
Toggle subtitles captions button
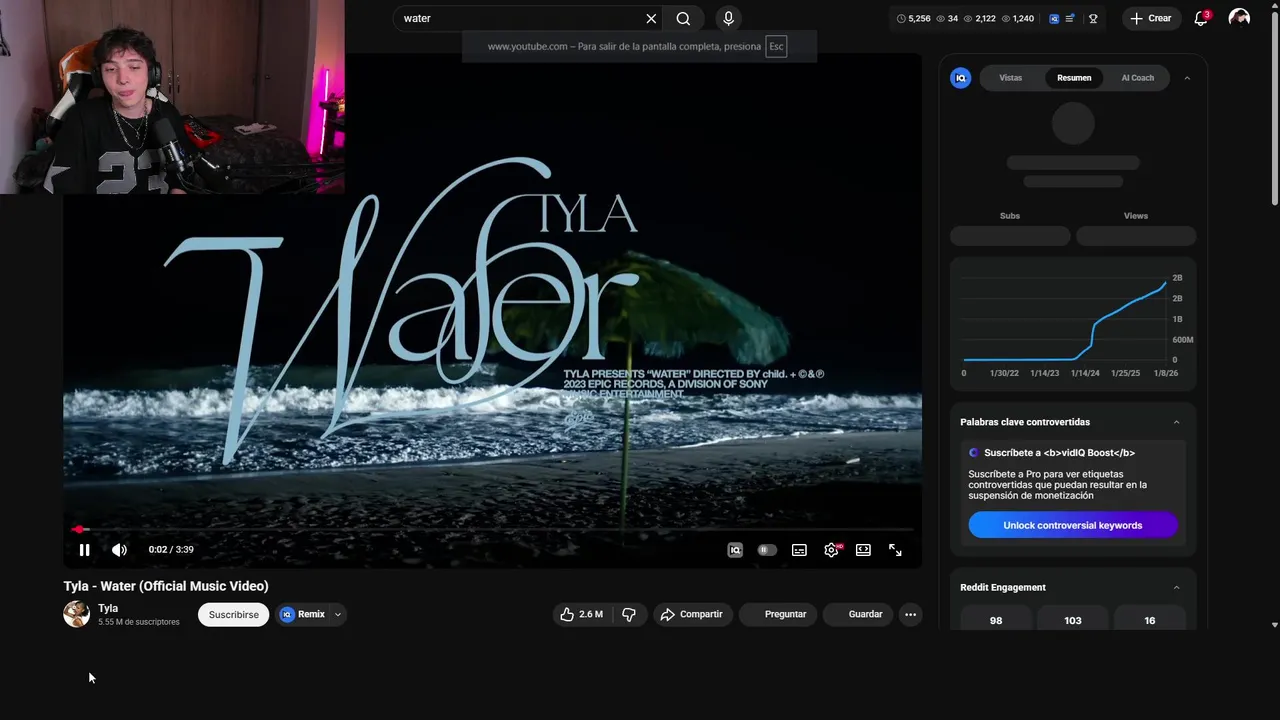pos(799,550)
